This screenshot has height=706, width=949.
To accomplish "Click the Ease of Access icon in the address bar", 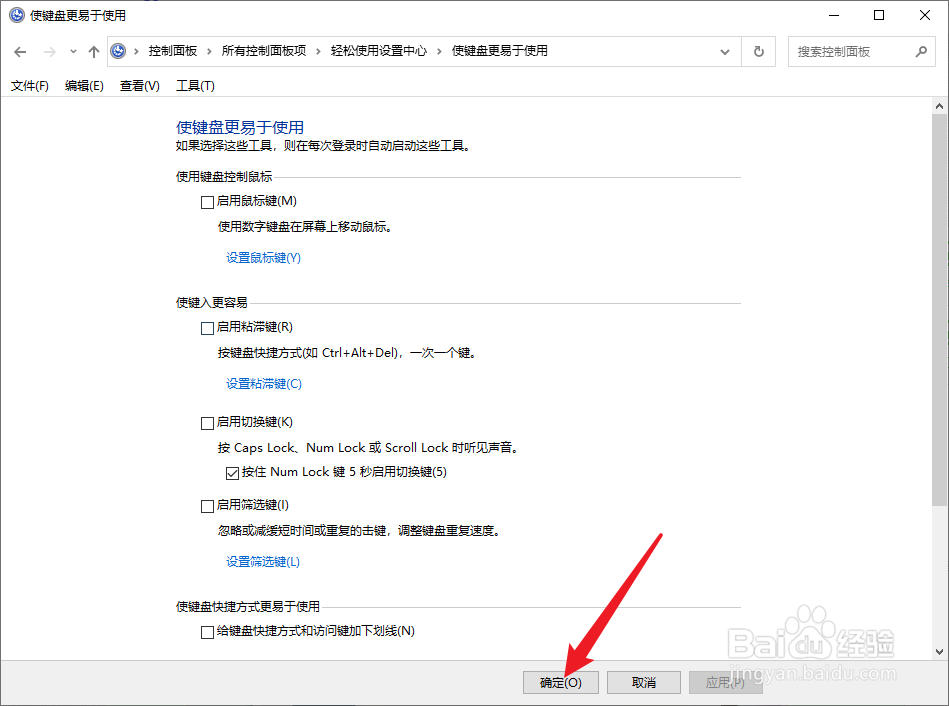I will (x=118, y=50).
